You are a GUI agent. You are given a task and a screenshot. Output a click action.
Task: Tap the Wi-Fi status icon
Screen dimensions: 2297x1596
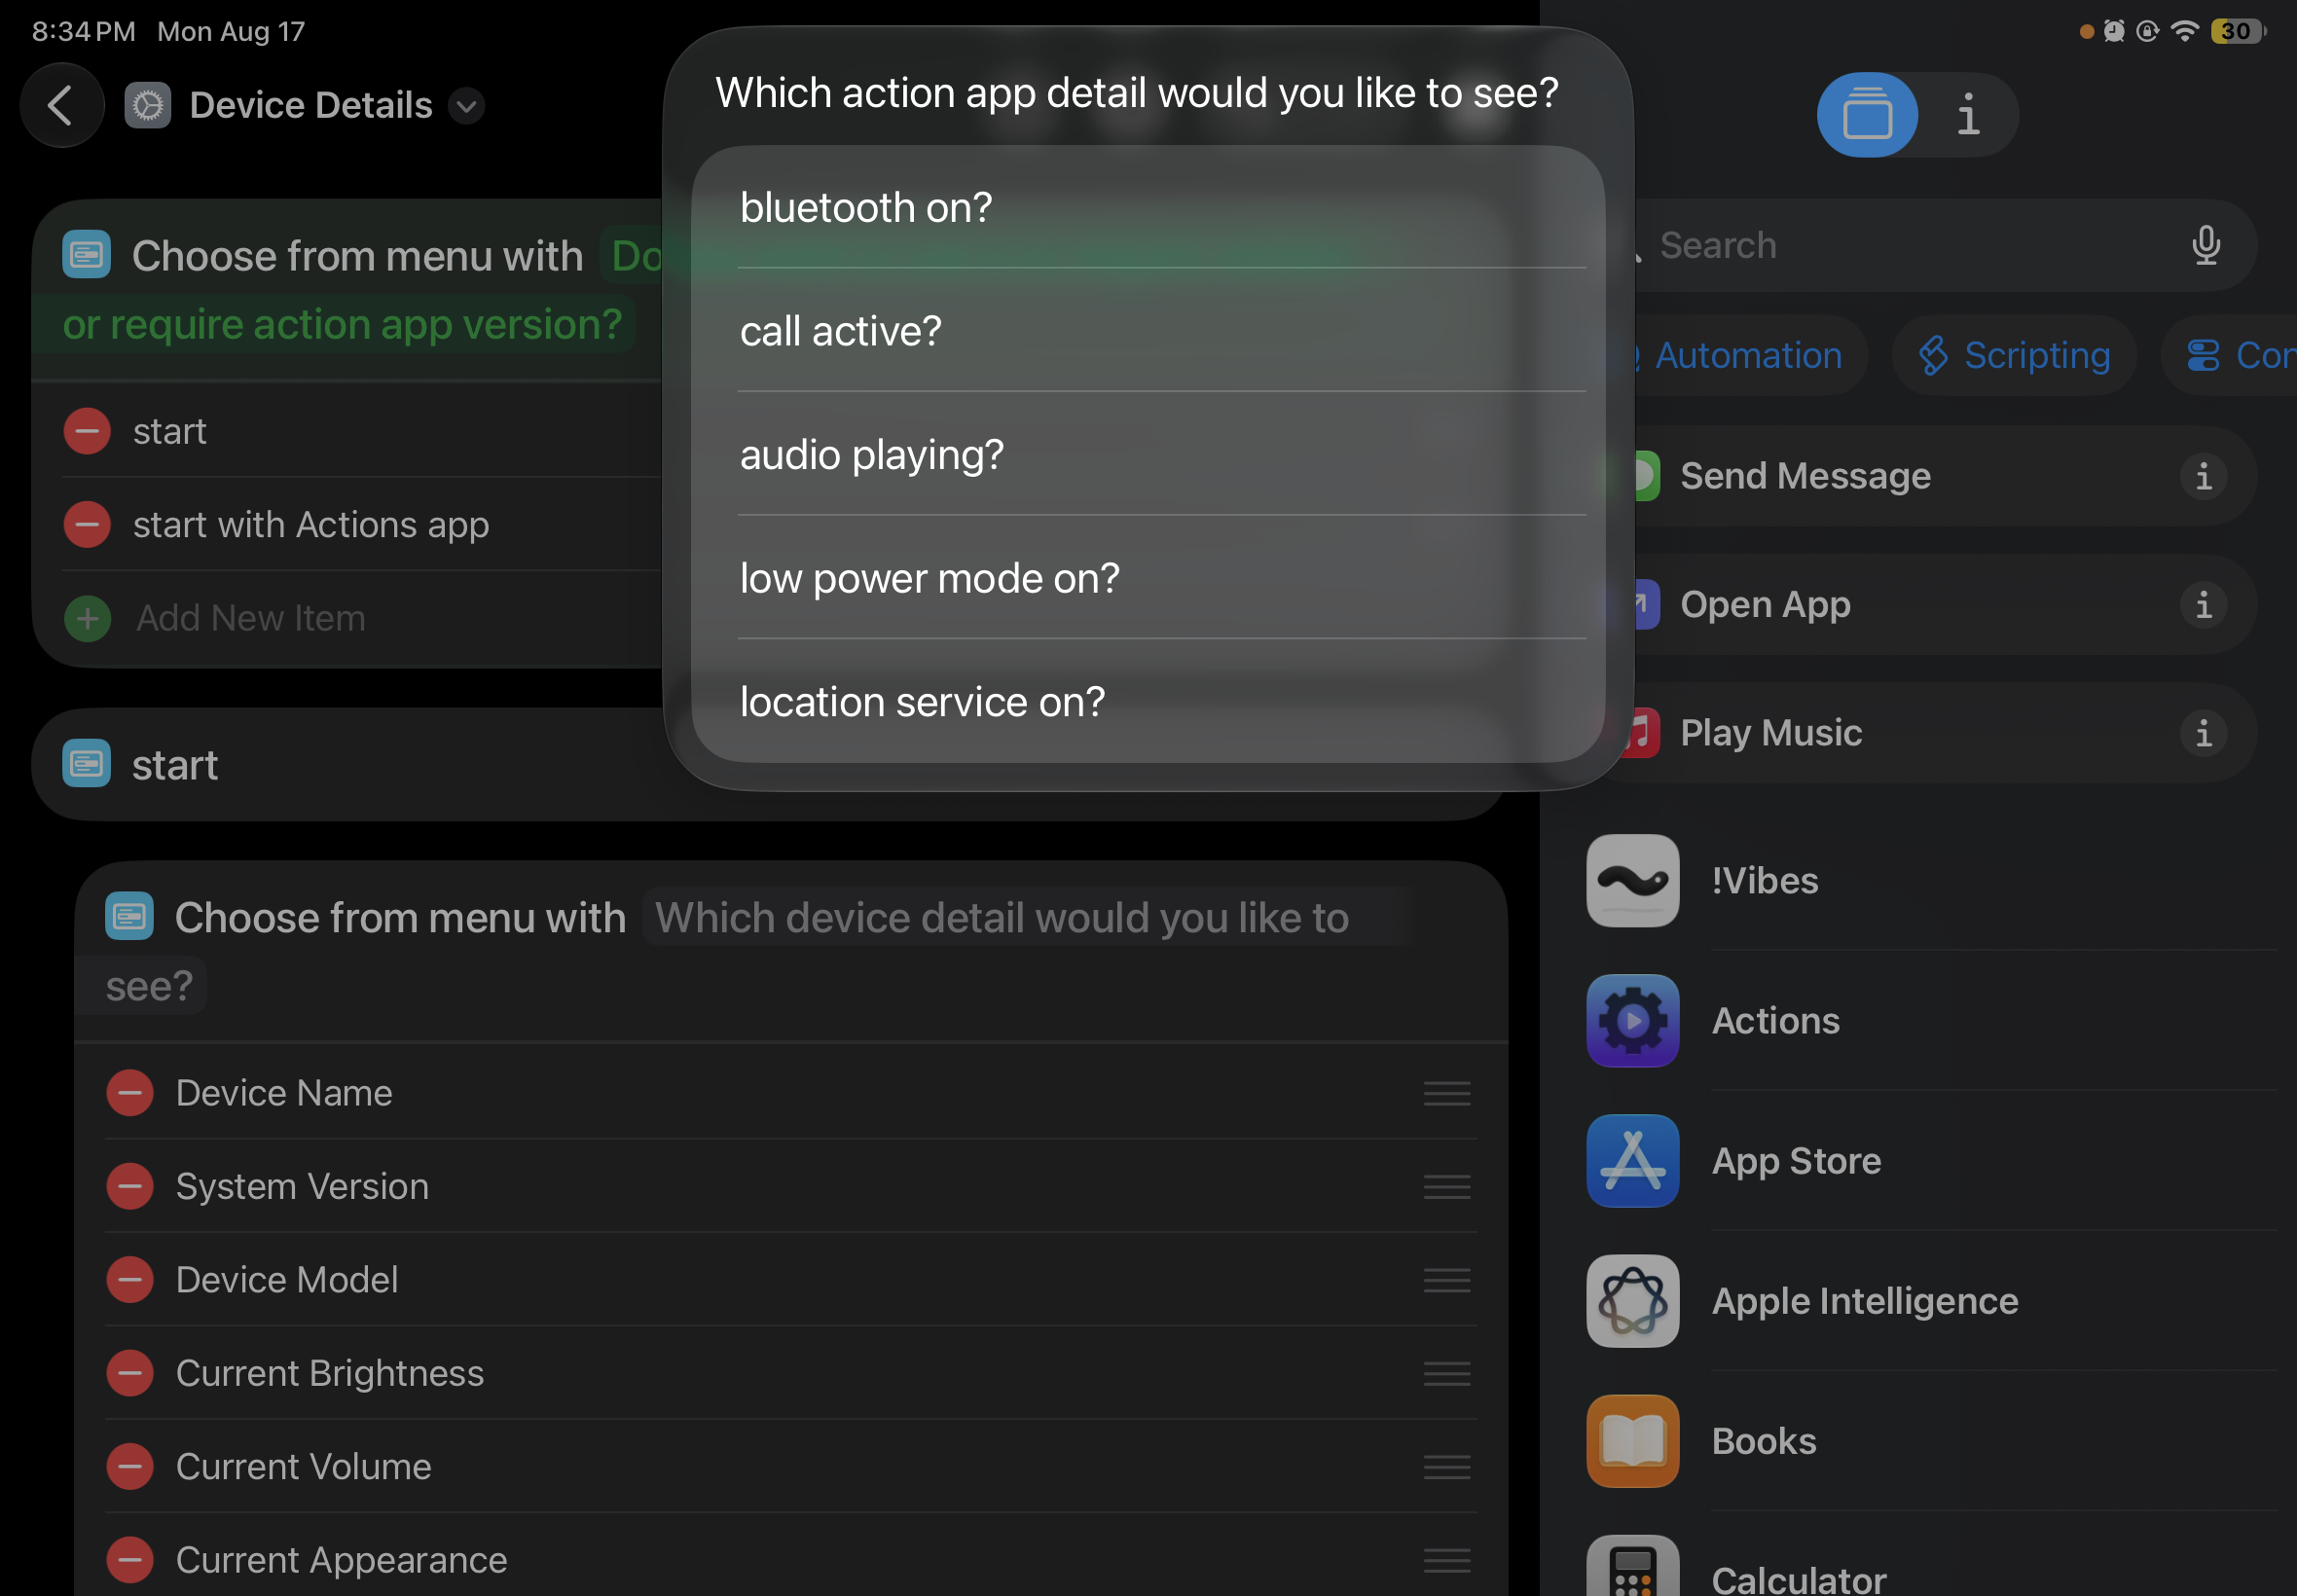point(2185,31)
